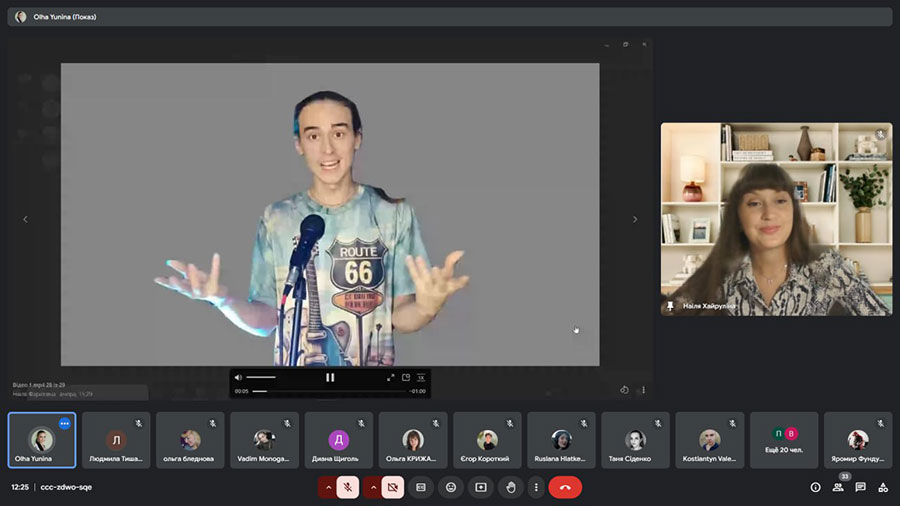The height and width of the screenshot is (506, 900).
Task: Open the Activities panel icon
Action: point(883,487)
